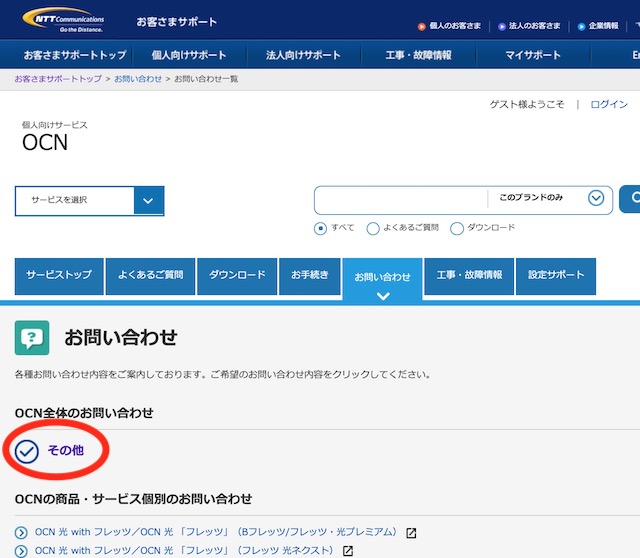Switch to the ダウンロード tab
The height and width of the screenshot is (558, 640).
pos(237,276)
